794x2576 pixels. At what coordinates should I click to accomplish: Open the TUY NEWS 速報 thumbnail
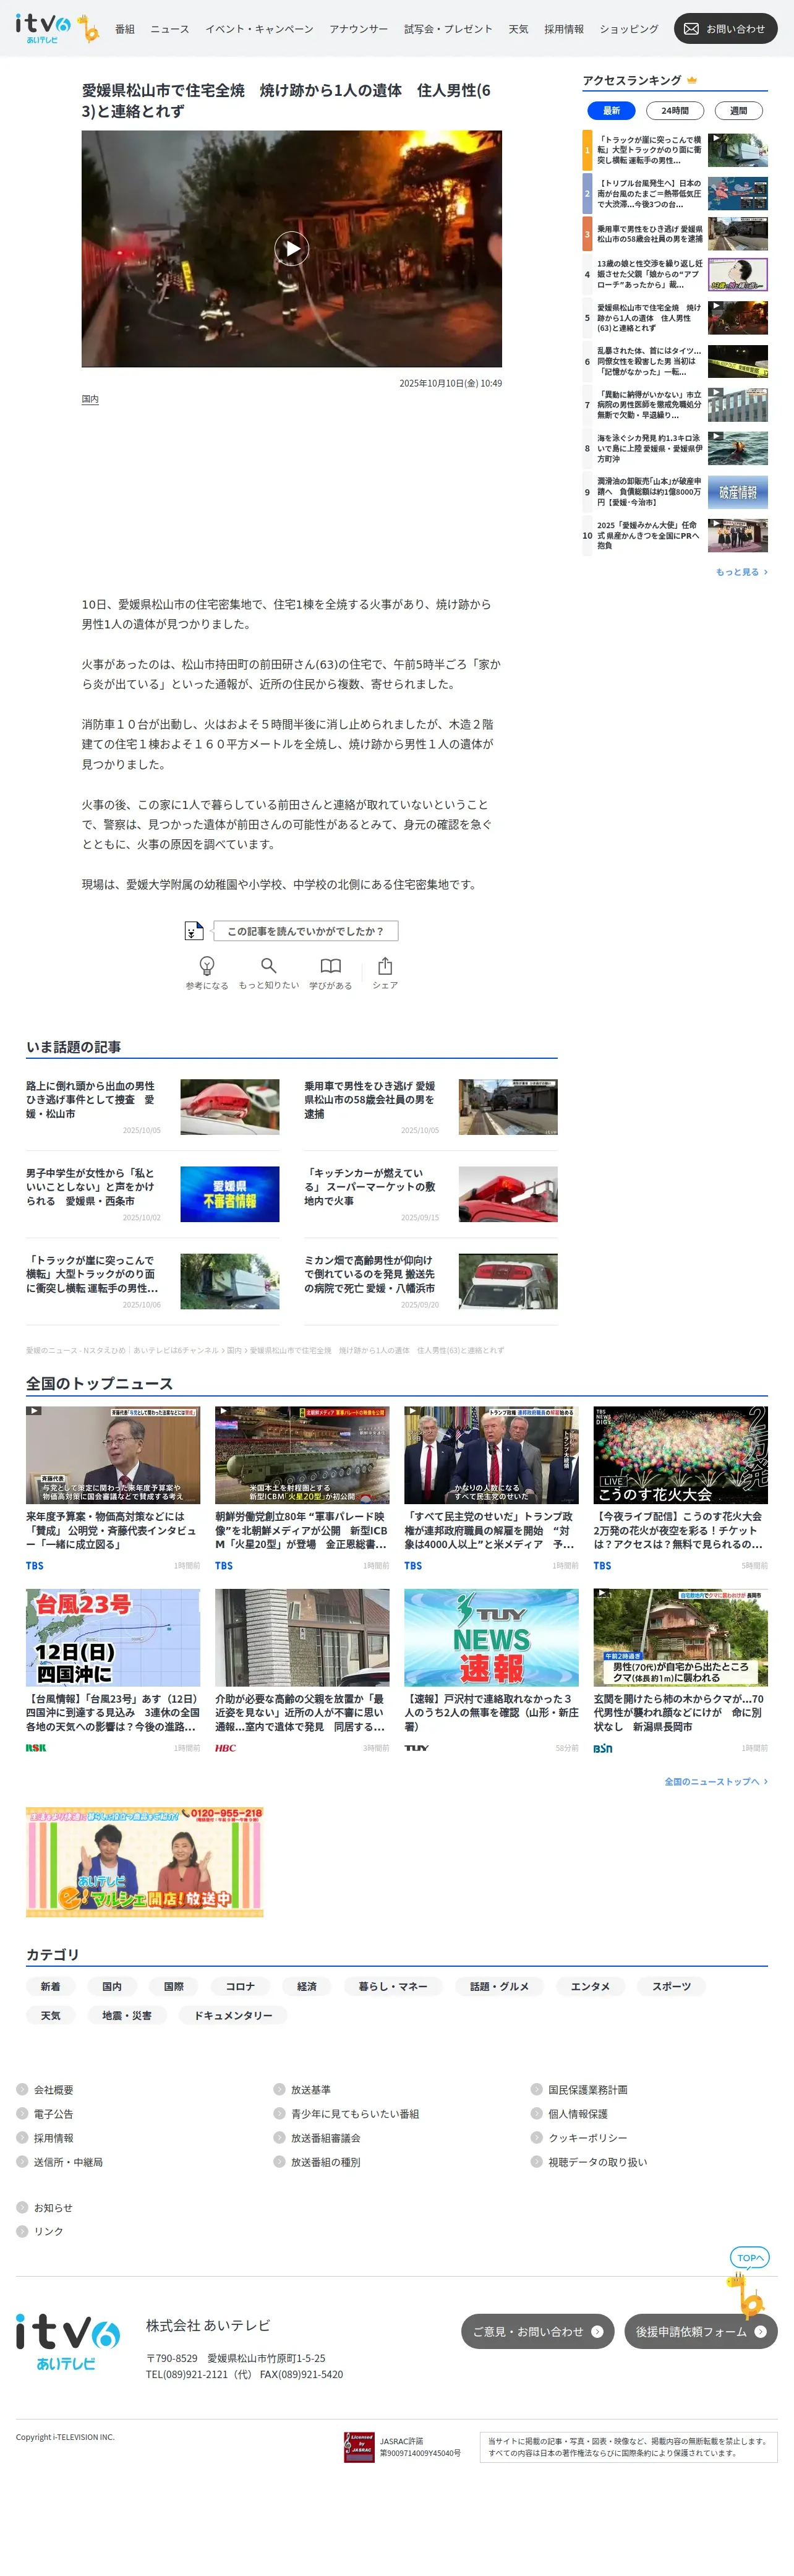coord(491,1637)
